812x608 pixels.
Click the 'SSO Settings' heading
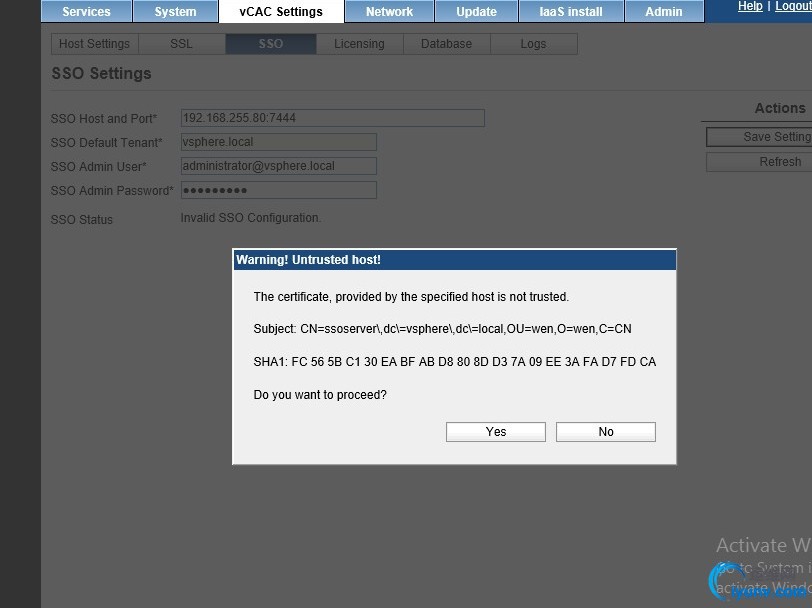pos(102,74)
